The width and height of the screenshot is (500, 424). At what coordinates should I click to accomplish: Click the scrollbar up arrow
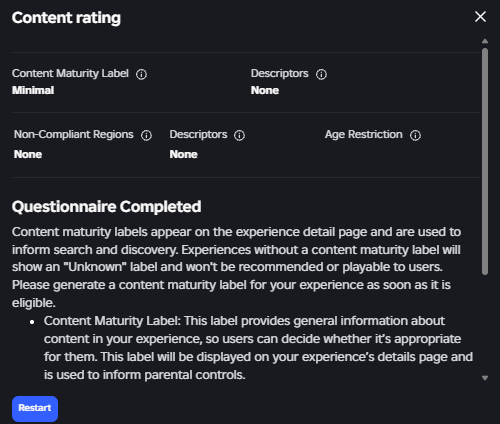pos(485,41)
